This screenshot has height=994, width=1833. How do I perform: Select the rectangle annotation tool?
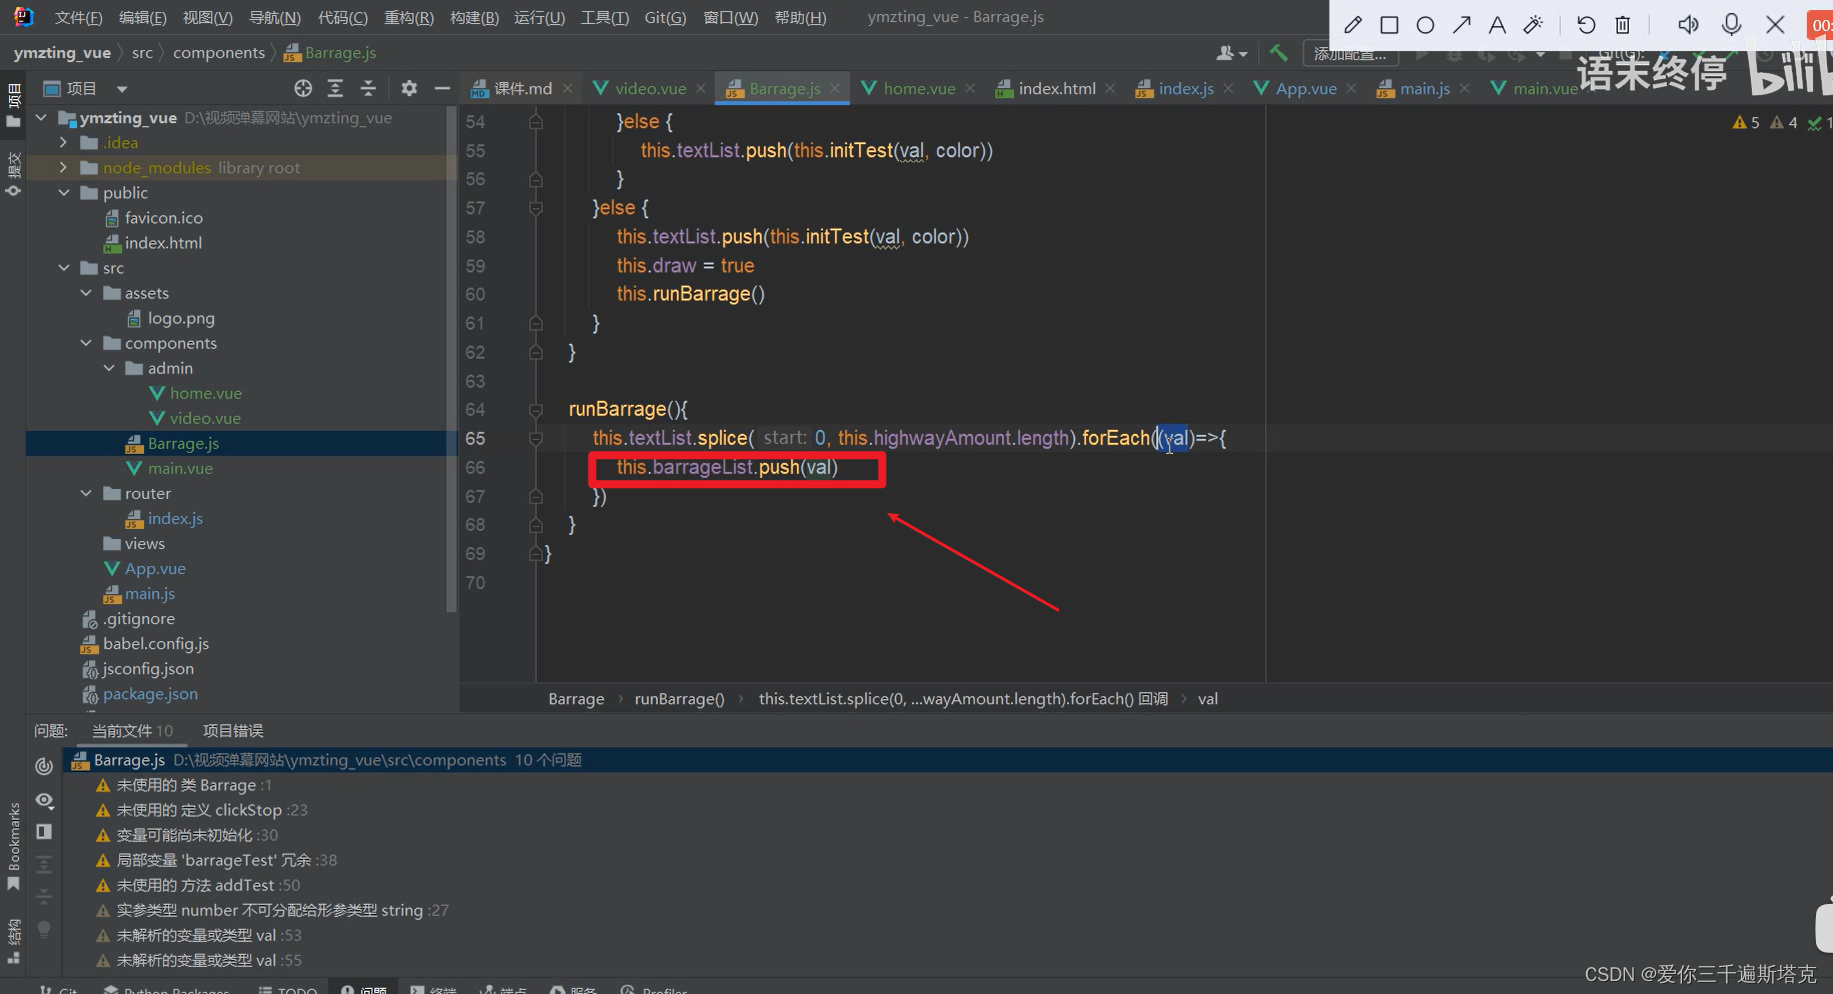1389,25
